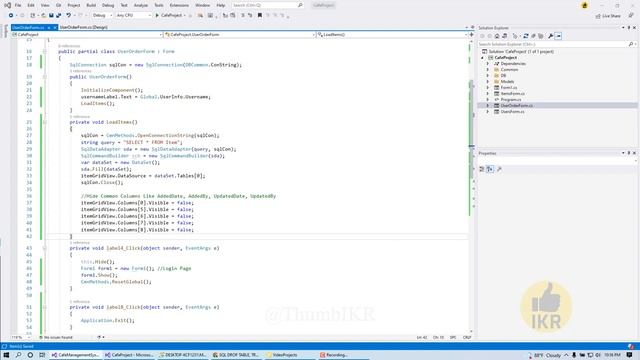
Task: Click the taskbar search icon
Action: point(18,355)
